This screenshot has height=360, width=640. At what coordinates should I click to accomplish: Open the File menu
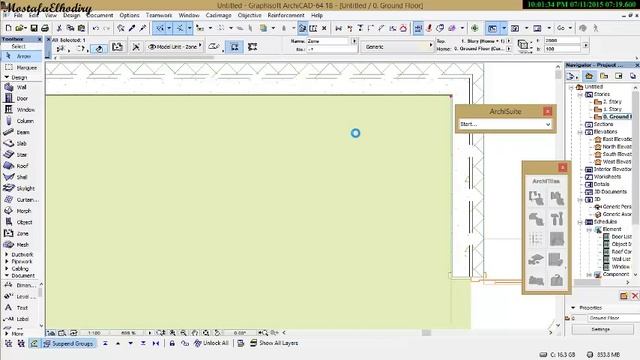(x=18, y=15)
